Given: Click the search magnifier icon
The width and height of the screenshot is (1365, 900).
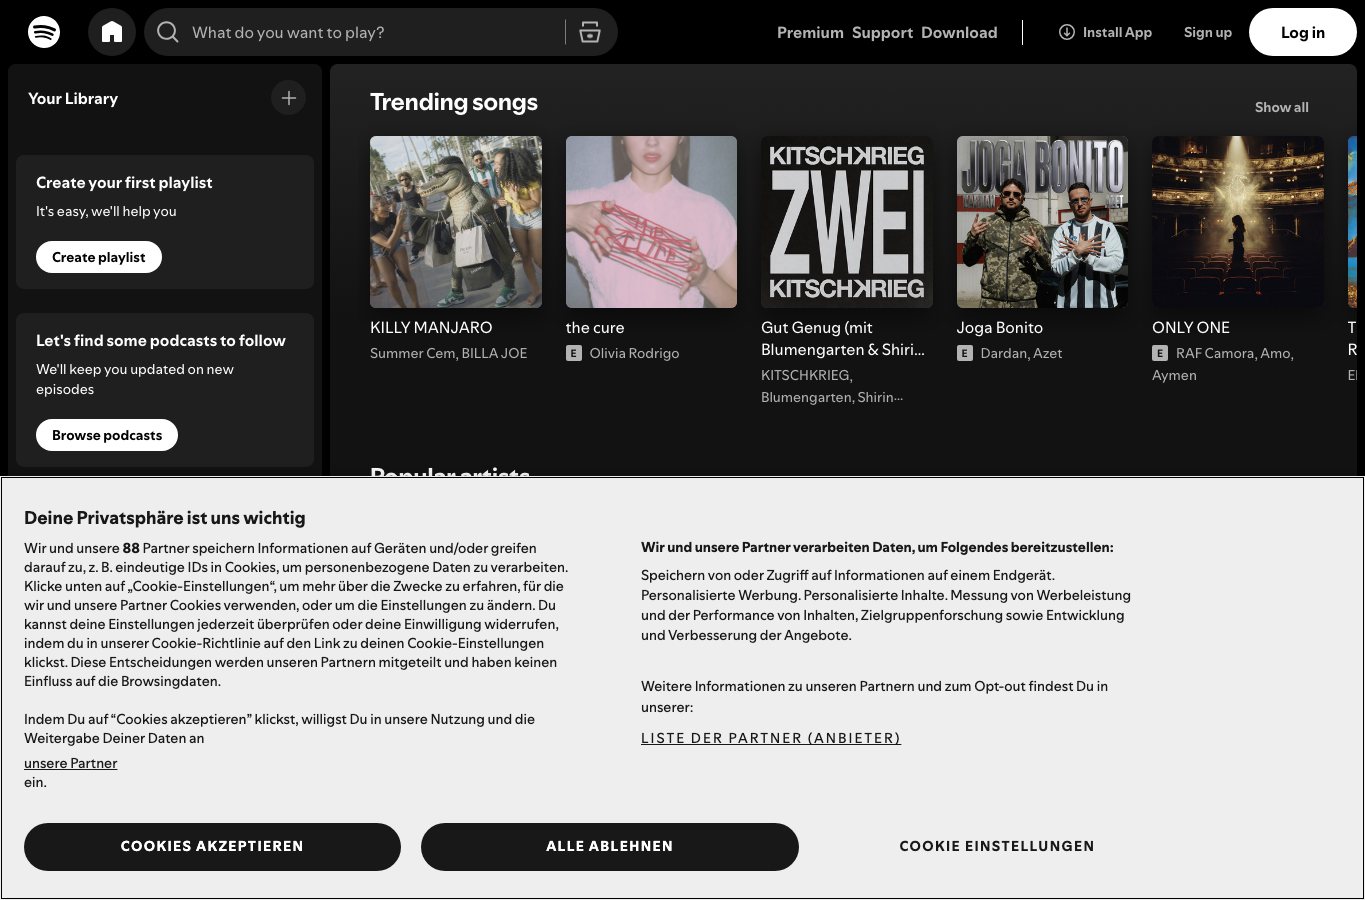Looking at the screenshot, I should pos(168,32).
